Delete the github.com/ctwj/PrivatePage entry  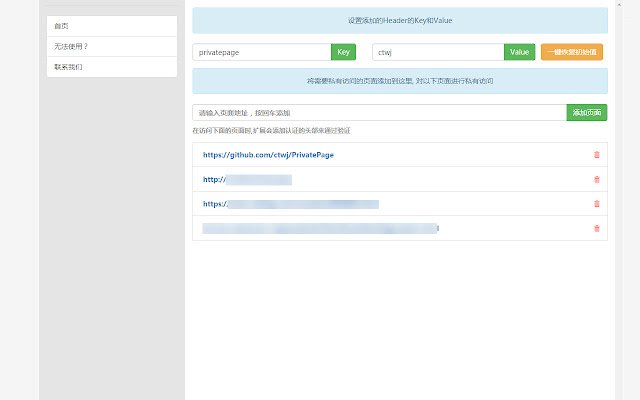(597, 155)
